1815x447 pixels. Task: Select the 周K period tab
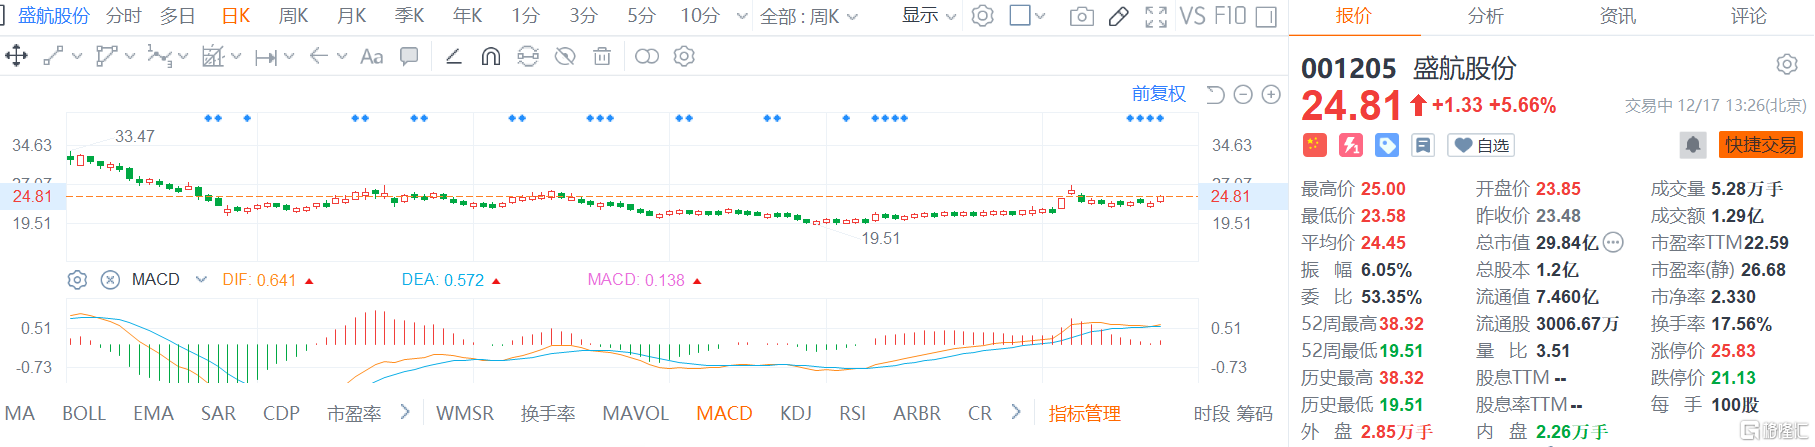pyautogui.click(x=293, y=16)
